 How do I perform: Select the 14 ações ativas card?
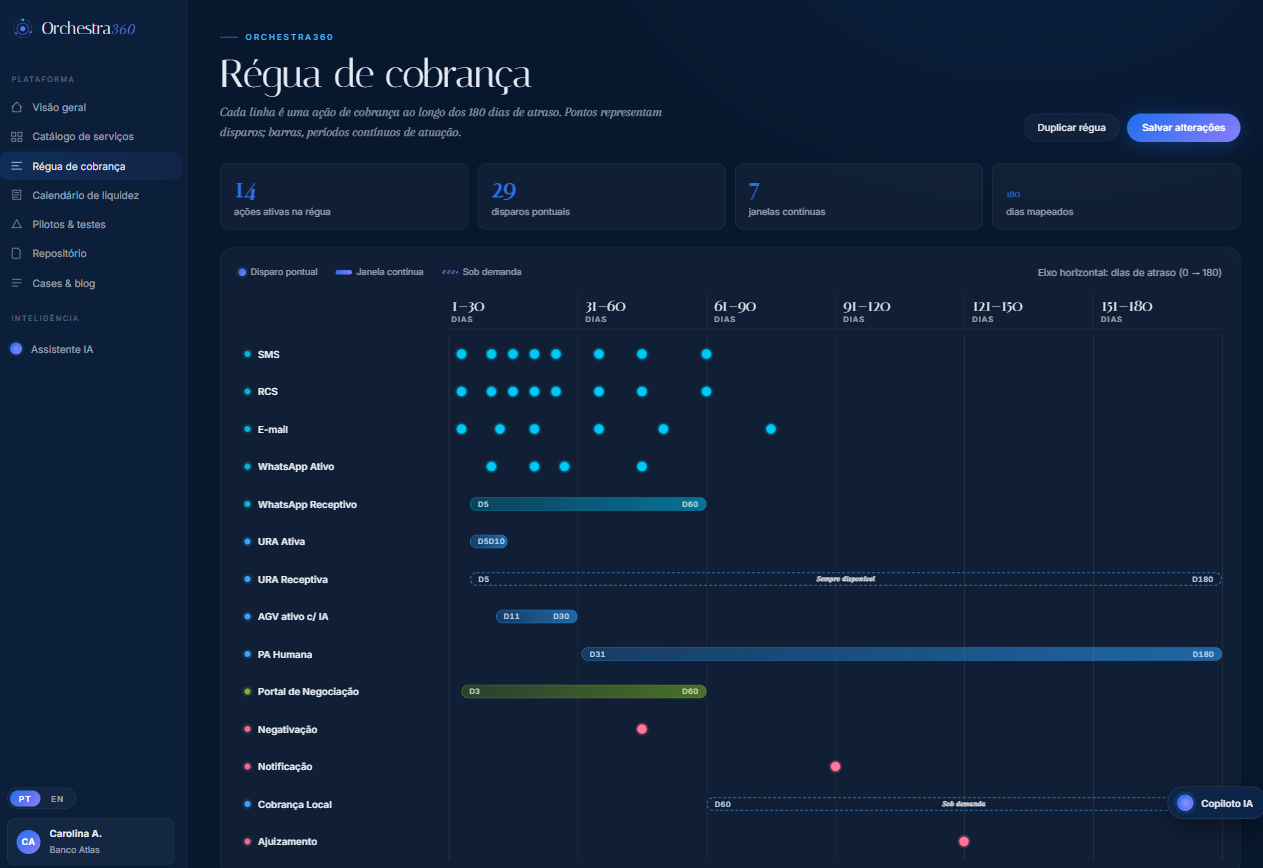click(x=344, y=197)
